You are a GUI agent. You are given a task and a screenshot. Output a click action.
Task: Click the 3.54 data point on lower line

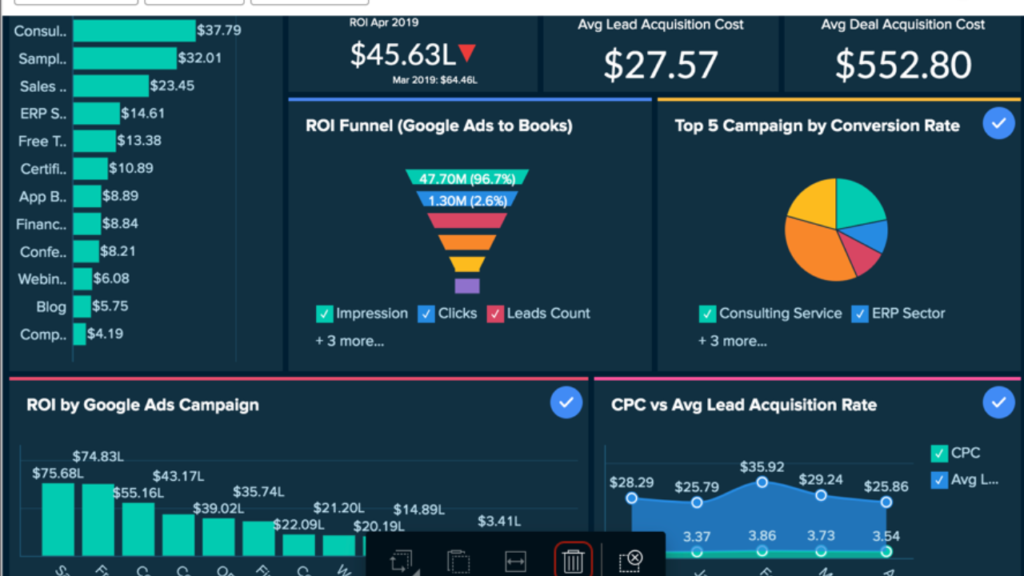click(x=886, y=552)
